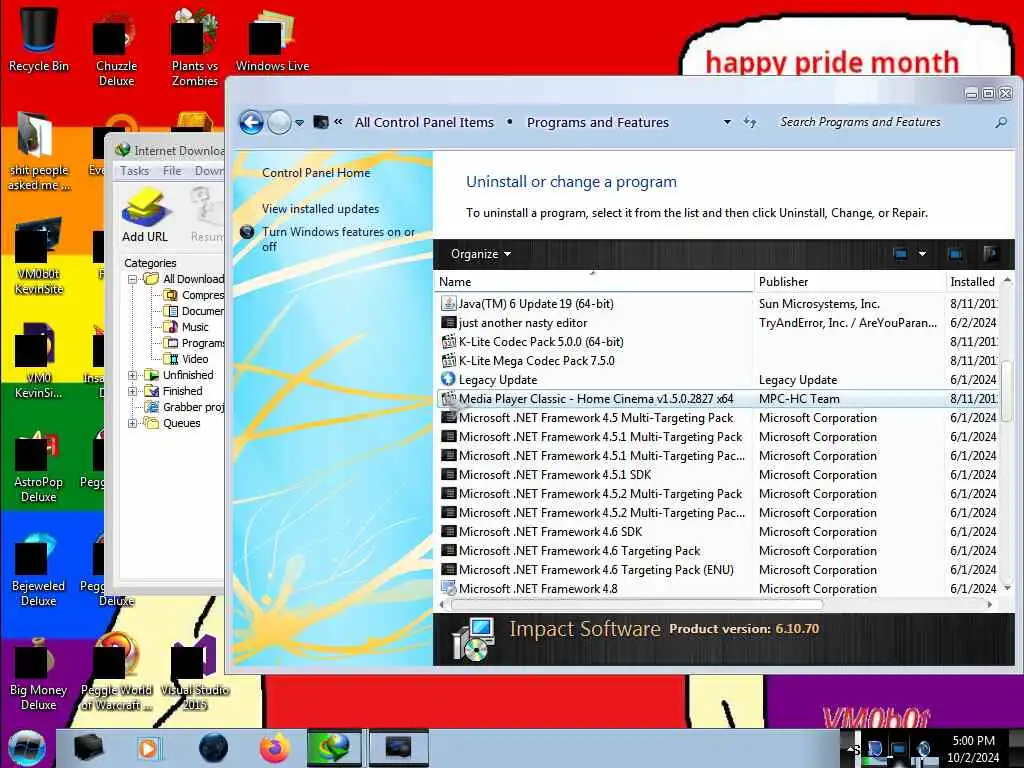This screenshot has height=768, width=1024.
Task: Open the media player taskbar icon
Action: pos(148,748)
